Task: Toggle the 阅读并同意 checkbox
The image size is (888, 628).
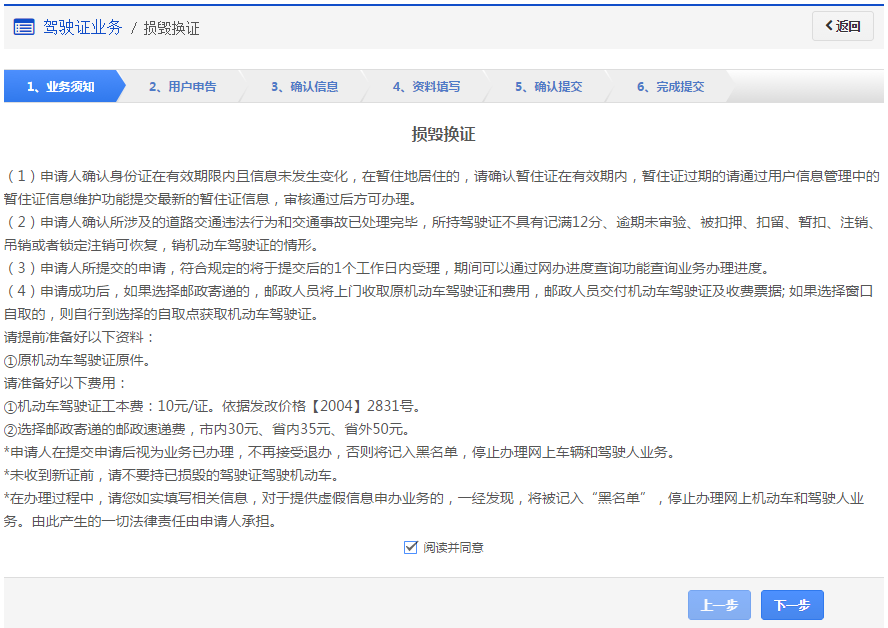Action: pyautogui.click(x=410, y=547)
